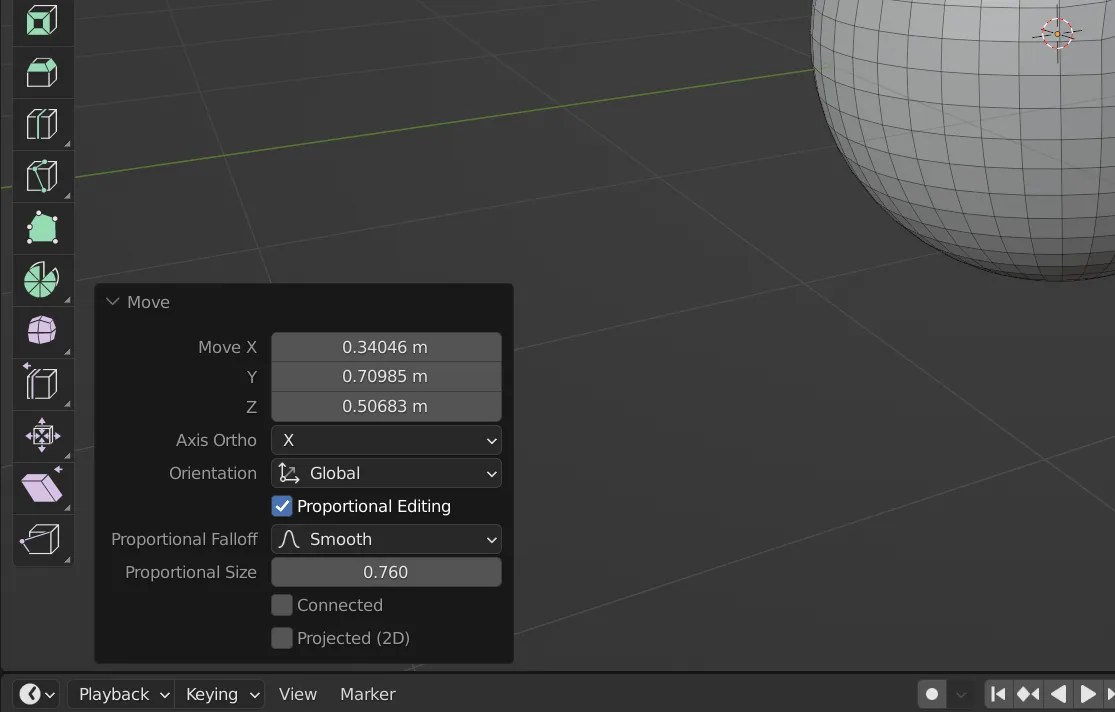Play the animation forward
The width and height of the screenshot is (1115, 712).
coord(1087,693)
